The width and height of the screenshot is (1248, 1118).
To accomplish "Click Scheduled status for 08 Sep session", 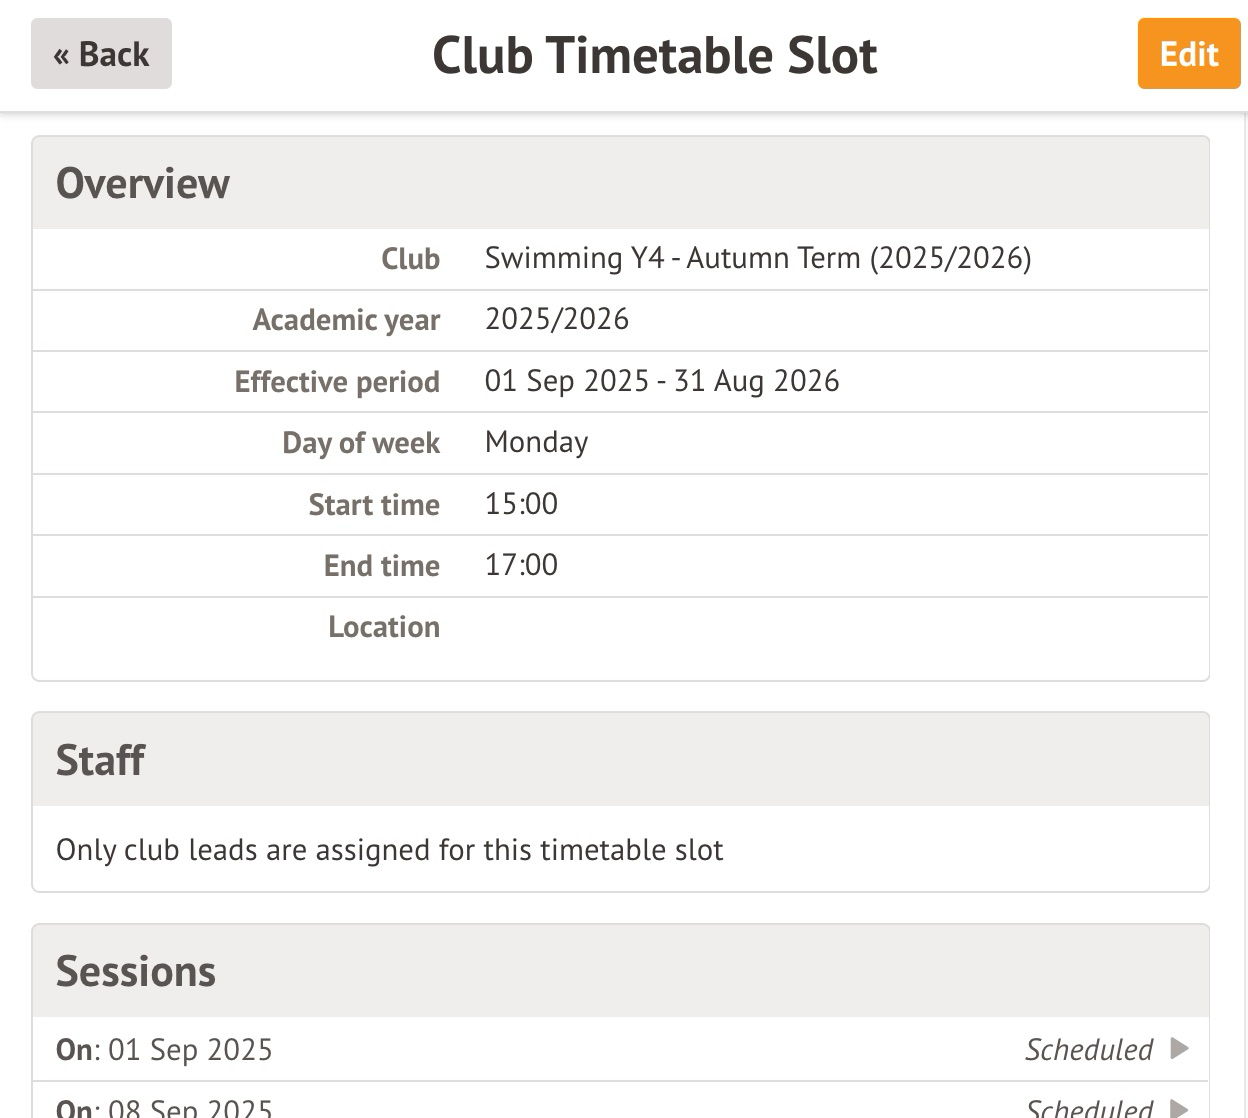I will point(1089,1108).
